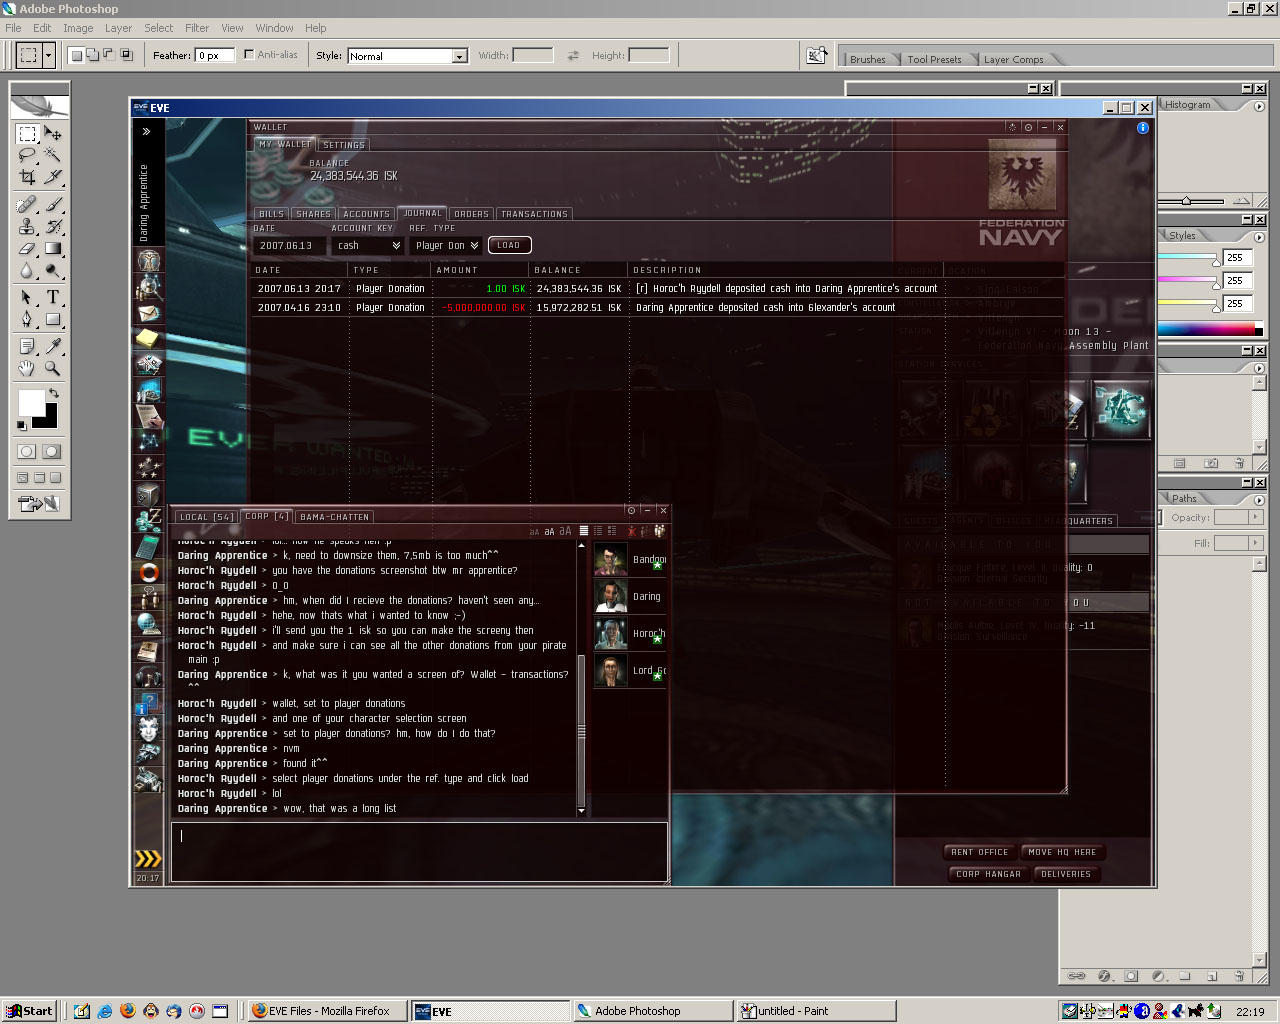Select the Move tool
The image size is (1280, 1024).
point(53,133)
